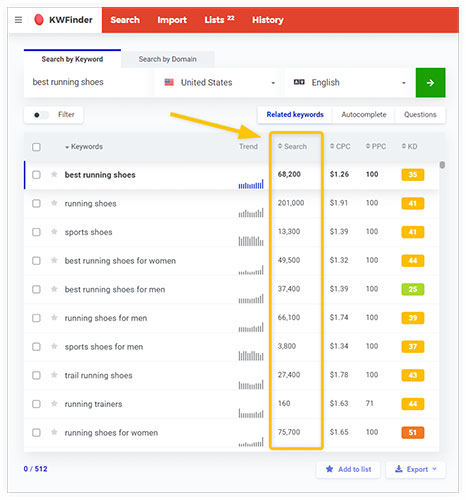The image size is (466, 500).
Task: Click the running trainers keyword text
Action: click(93, 404)
